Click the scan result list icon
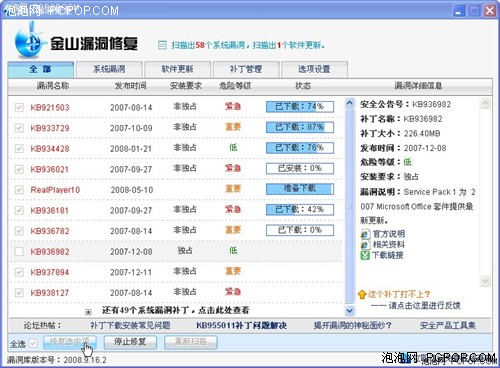 pos(162,45)
